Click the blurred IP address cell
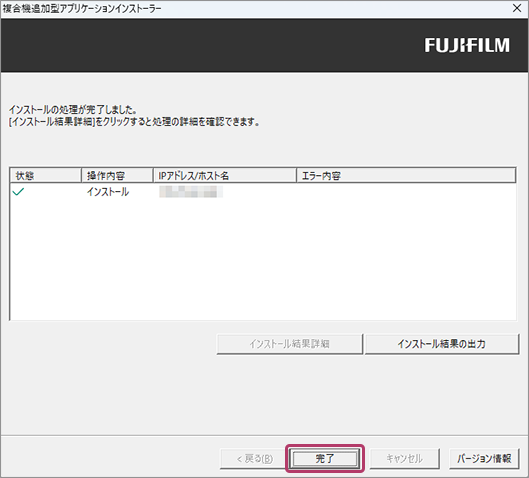Viewport: 529px width, 478px height. pos(191,192)
